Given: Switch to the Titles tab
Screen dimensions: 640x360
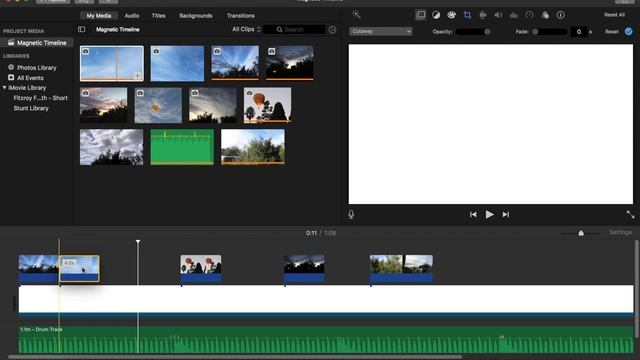Looking at the screenshot, I should 158,16.
